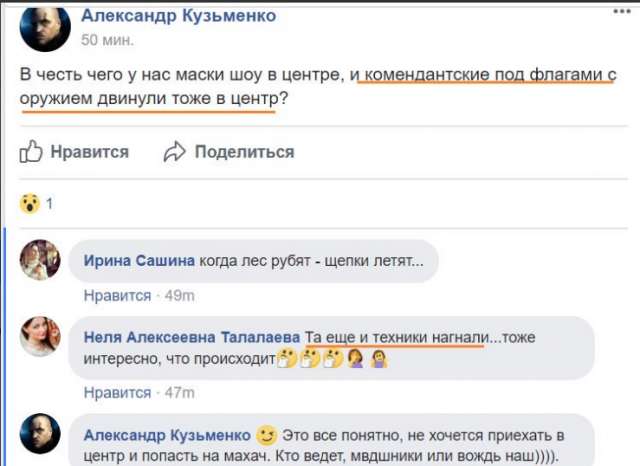Click the thumbs-up icon under the post
The height and width of the screenshot is (466, 640).
[31, 152]
